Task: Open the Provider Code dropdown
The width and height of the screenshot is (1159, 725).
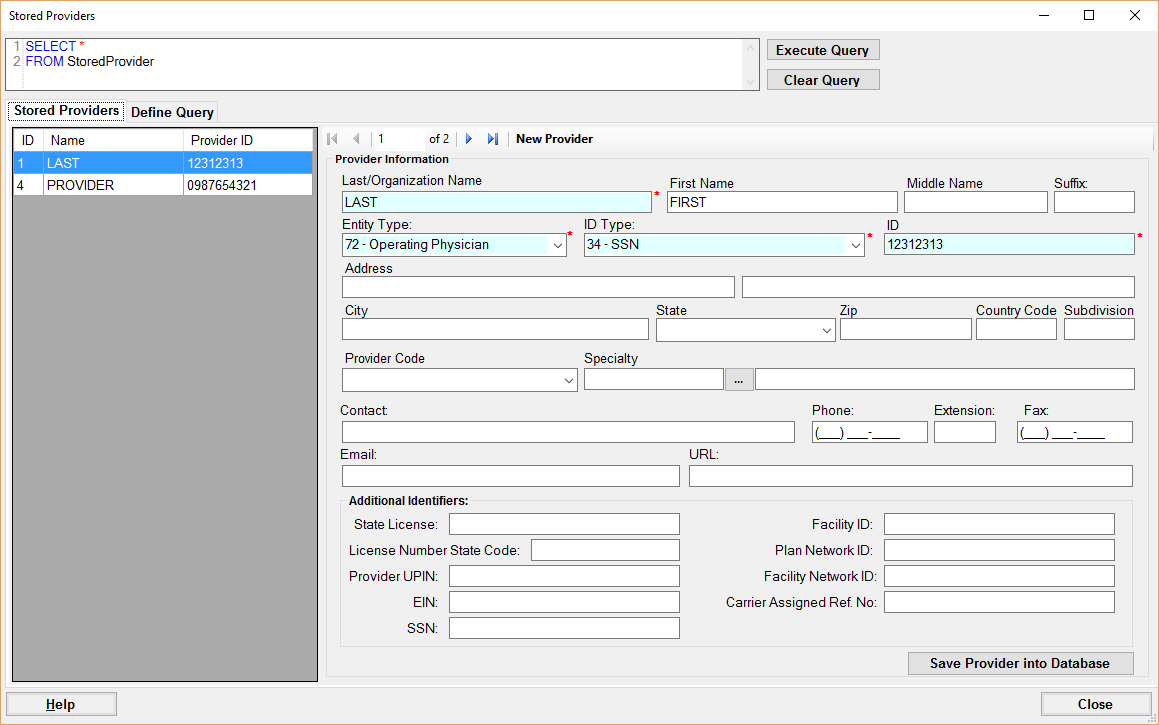Action: coord(568,380)
